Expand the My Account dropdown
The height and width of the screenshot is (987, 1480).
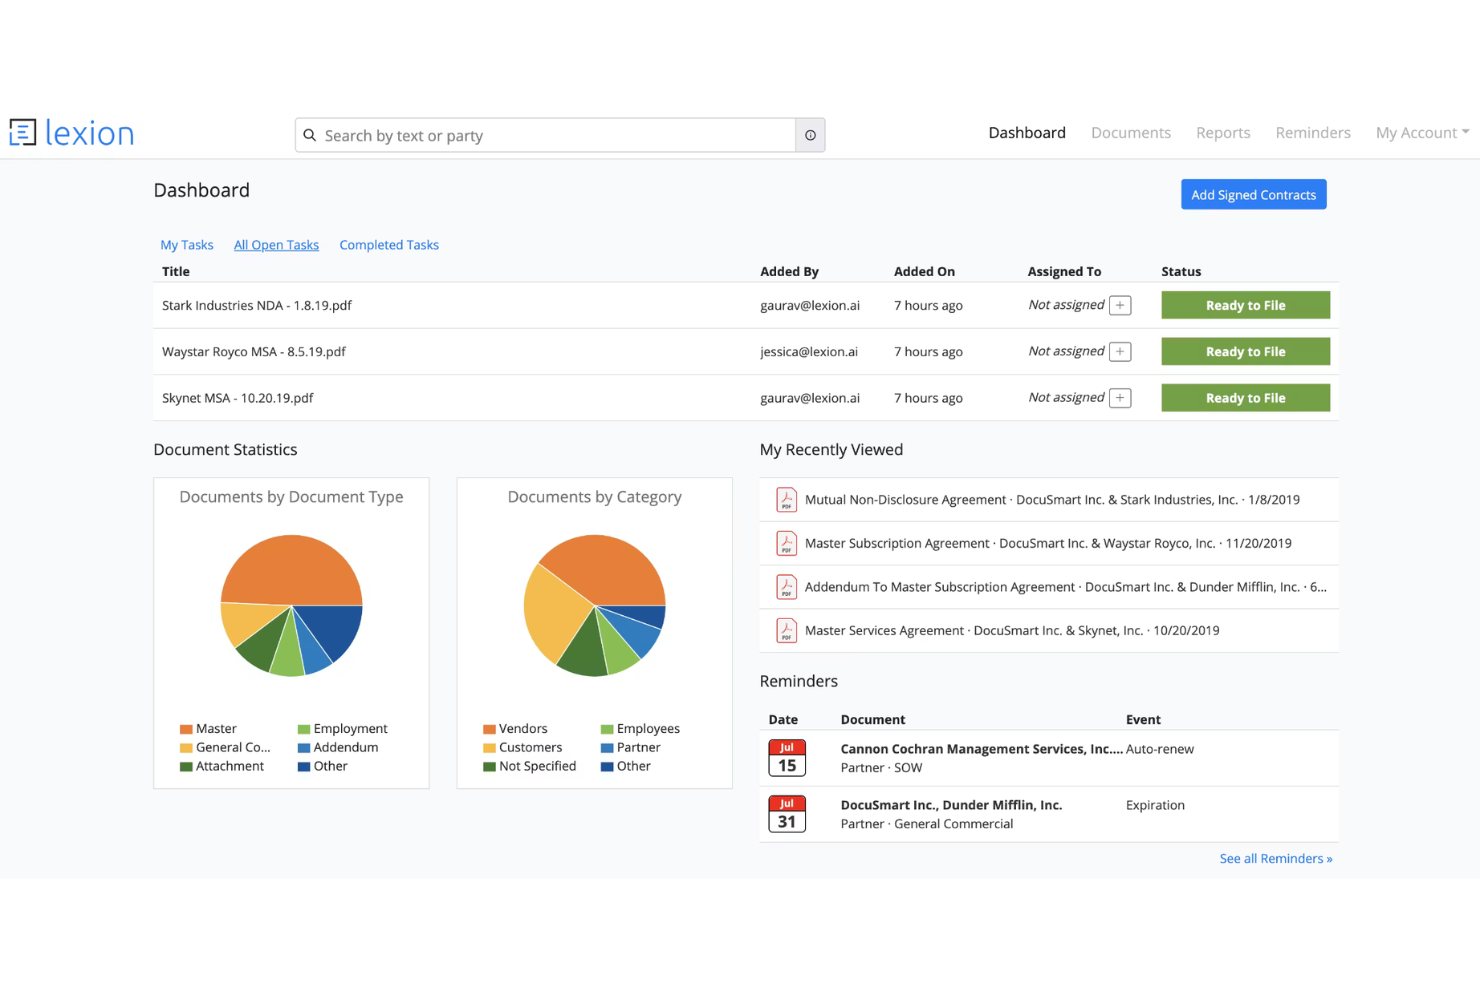pos(1422,133)
